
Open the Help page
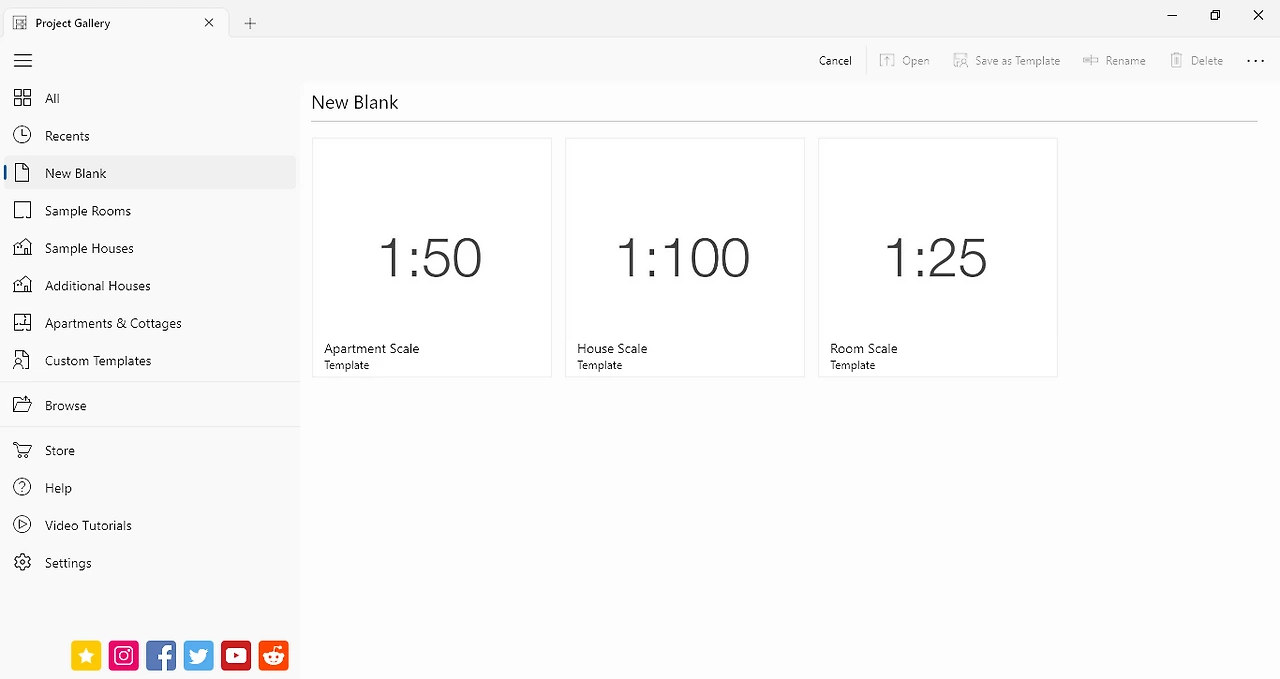click(150, 488)
